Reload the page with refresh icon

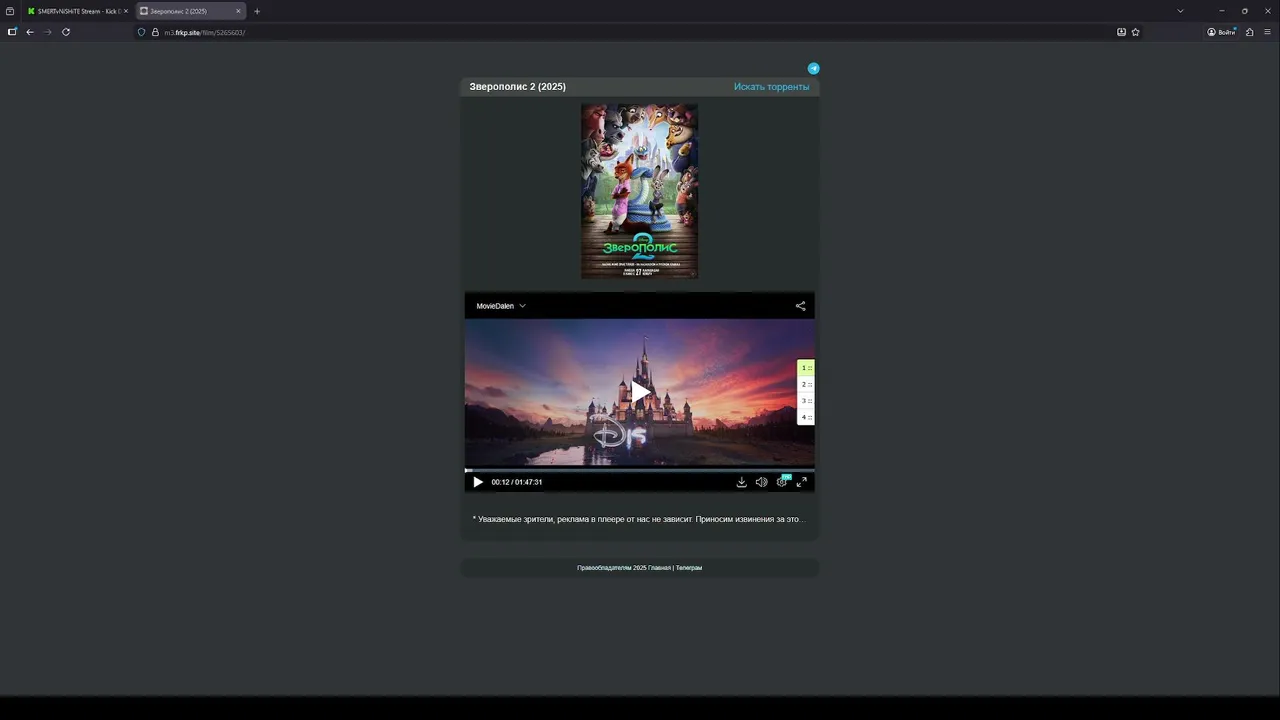[66, 32]
